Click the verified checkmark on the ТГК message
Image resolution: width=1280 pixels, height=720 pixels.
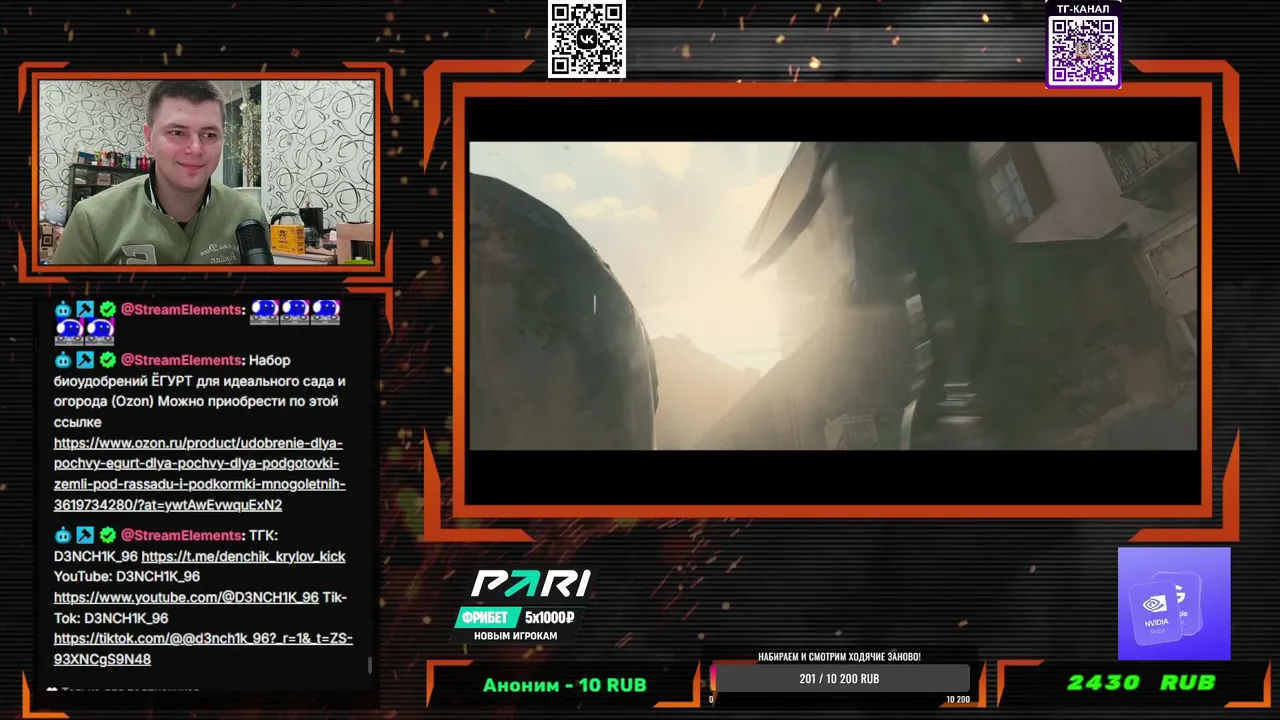pos(107,535)
